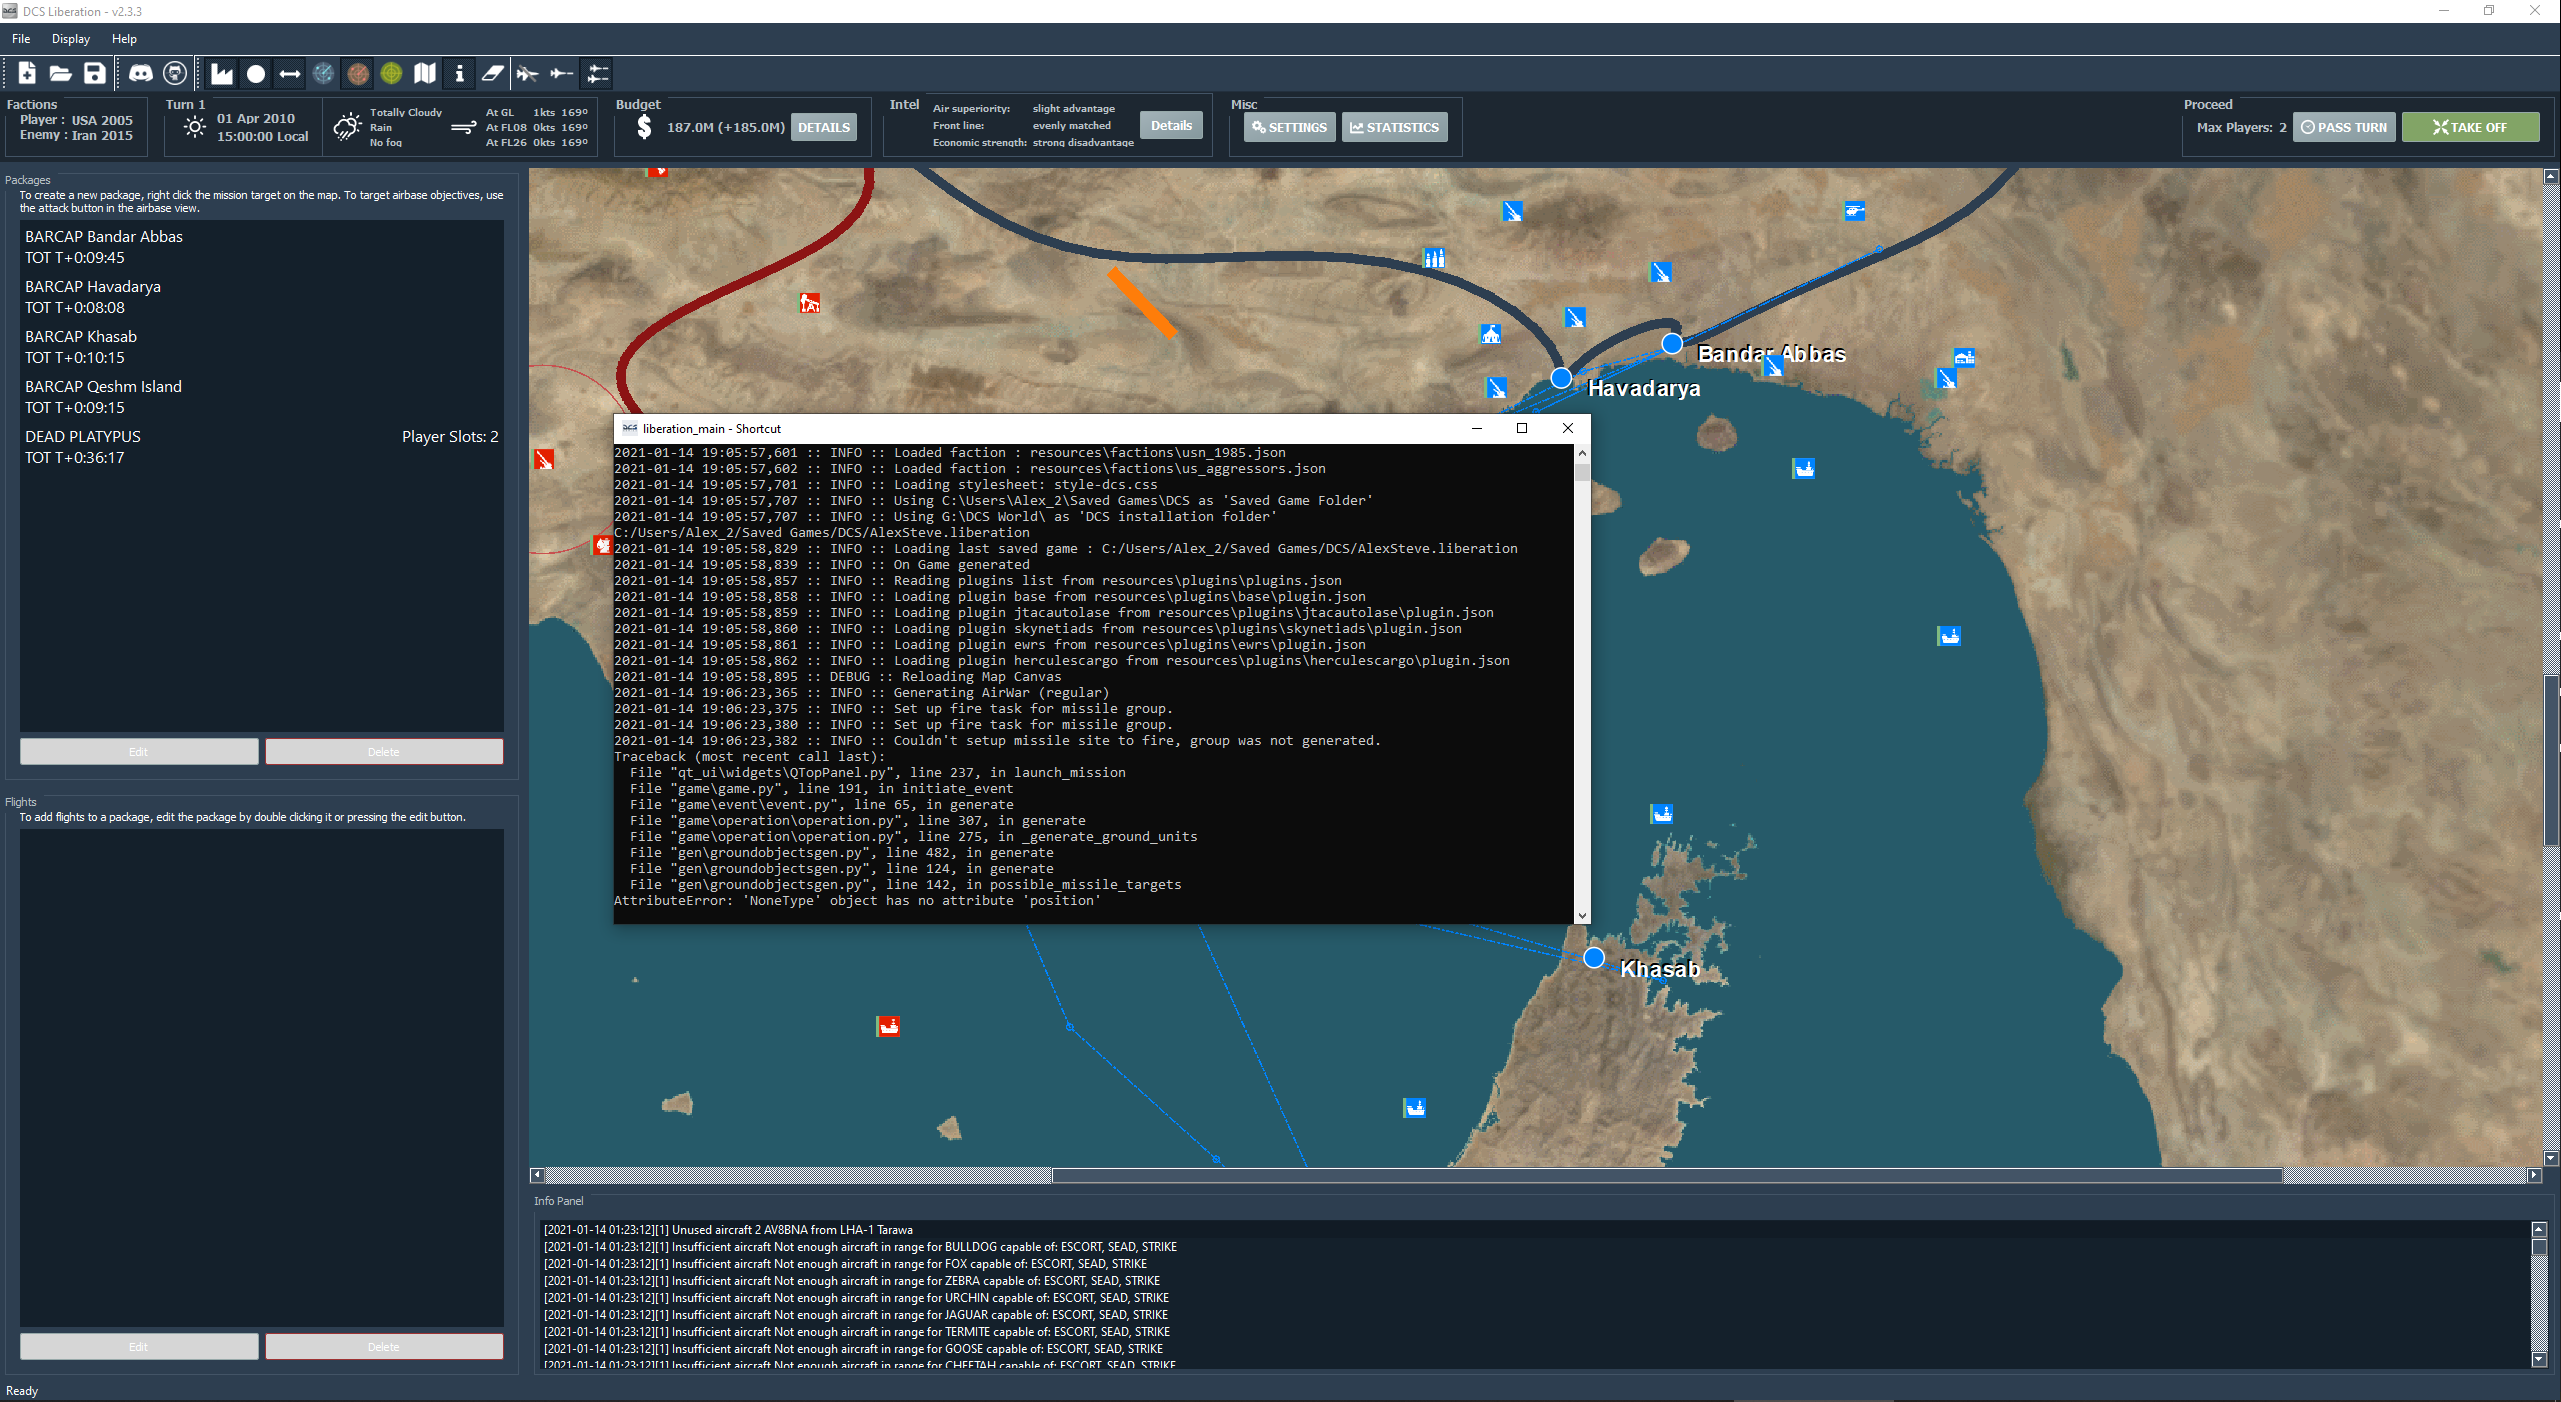The image size is (2561, 1402).
Task: Click the Khasab airbase marker
Action: click(1594, 958)
